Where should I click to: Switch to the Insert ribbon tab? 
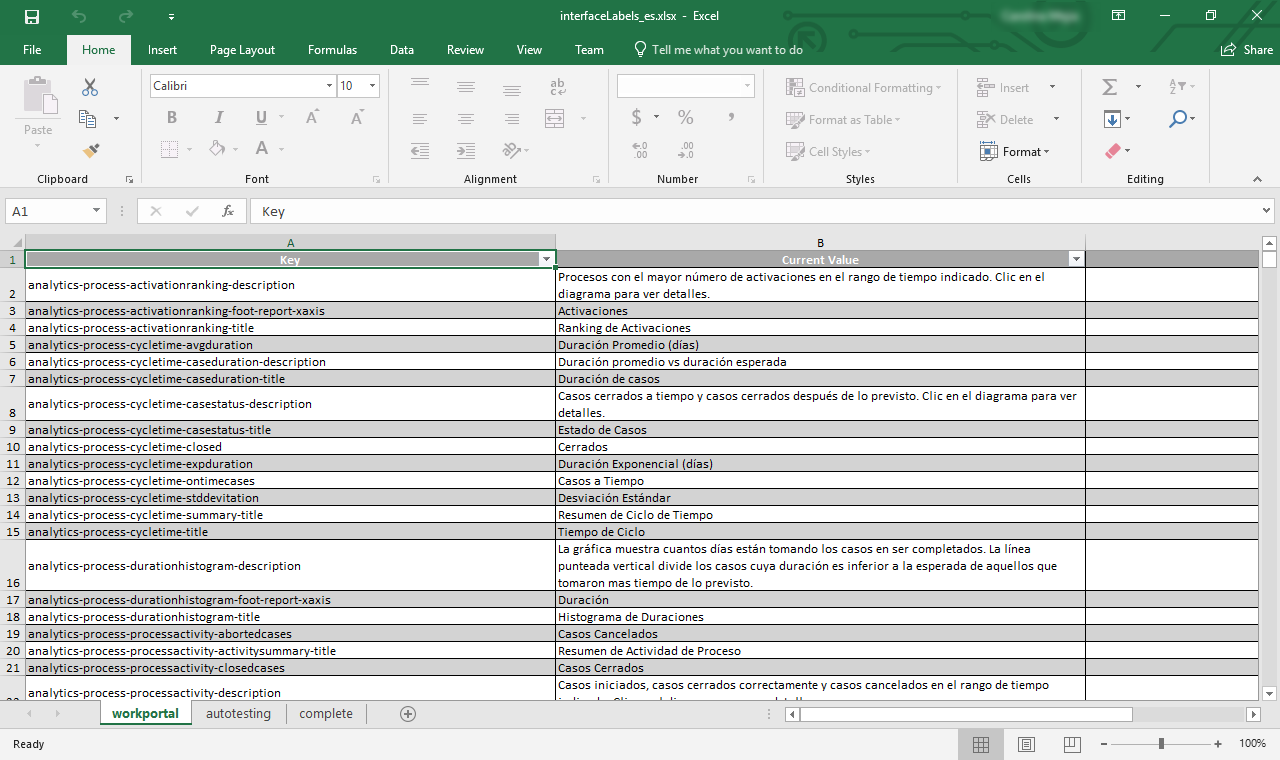click(162, 50)
